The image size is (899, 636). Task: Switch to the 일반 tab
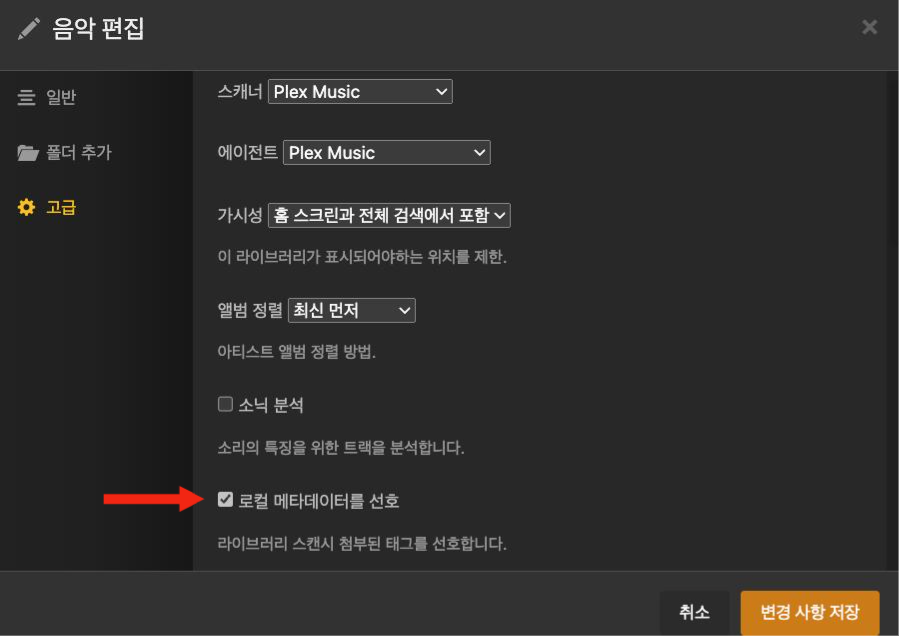click(60, 98)
